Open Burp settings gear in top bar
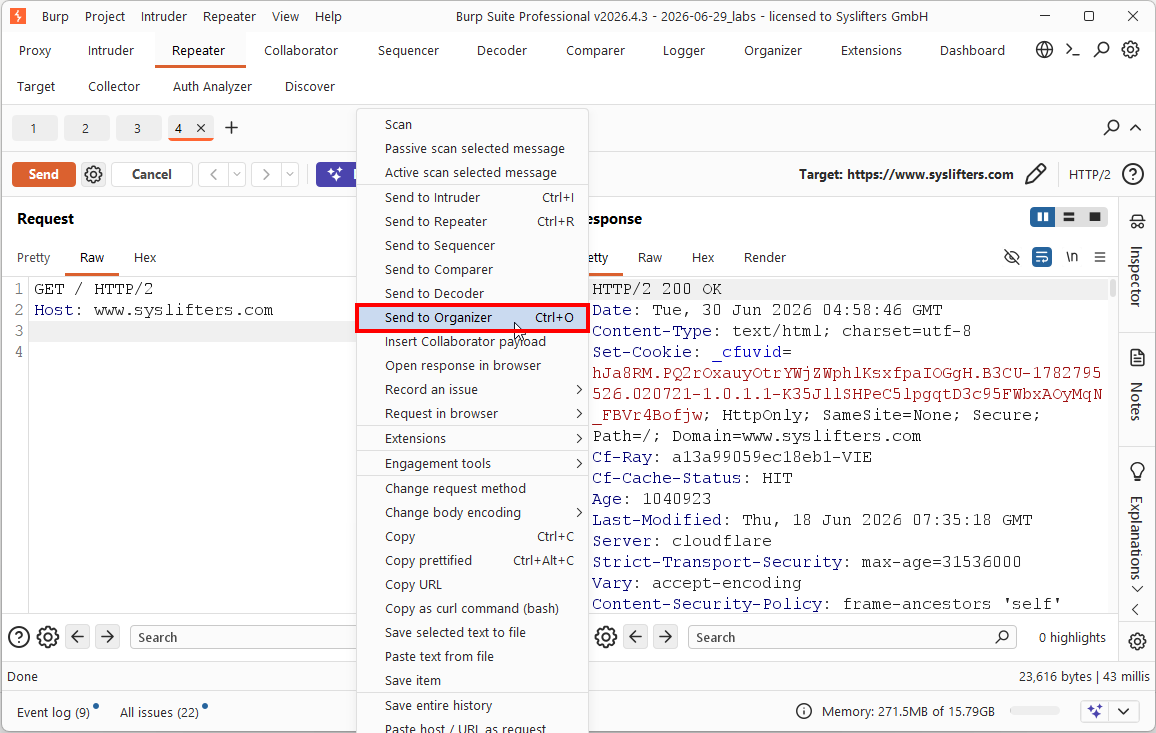 (x=1130, y=49)
